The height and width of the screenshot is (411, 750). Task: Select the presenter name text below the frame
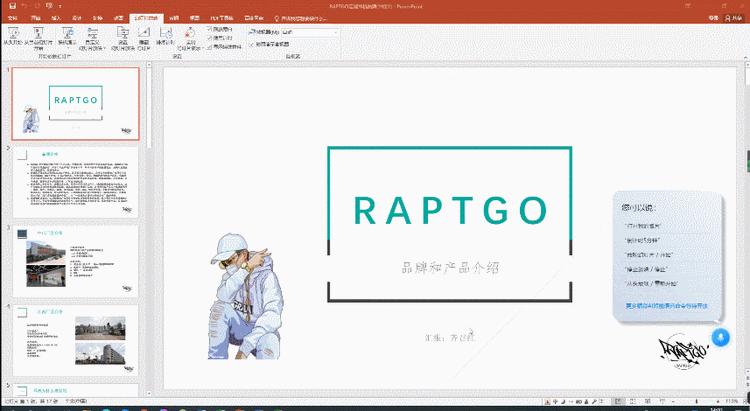point(450,337)
